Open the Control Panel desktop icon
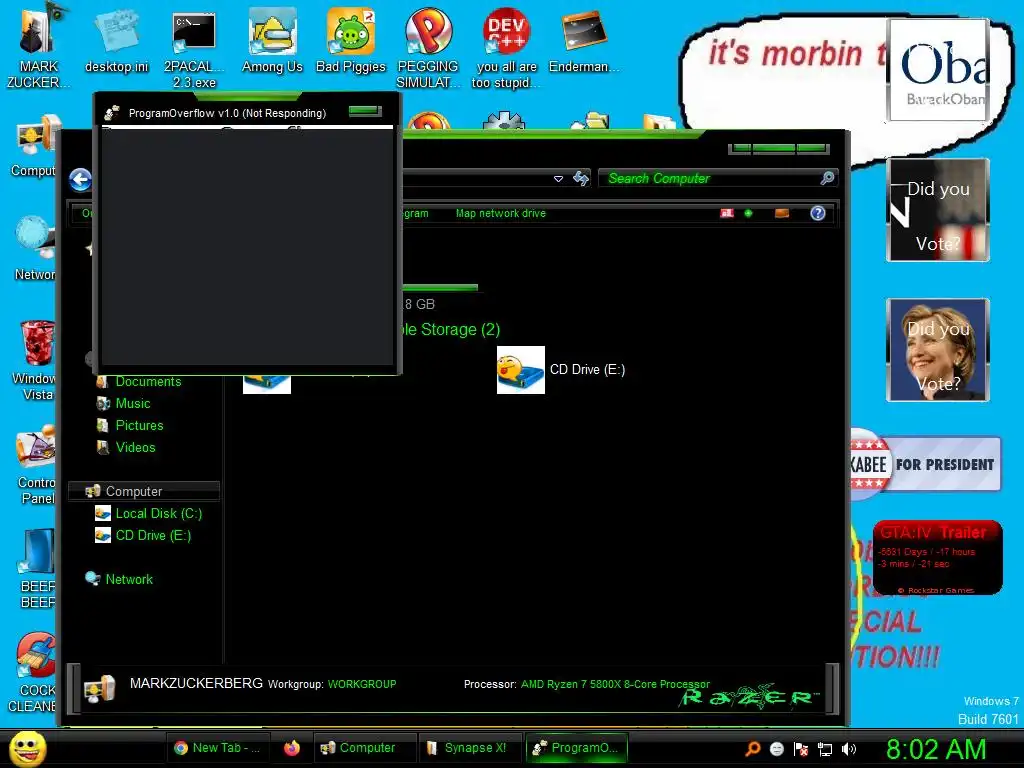Image resolution: width=1024 pixels, height=768 pixels. click(x=35, y=464)
